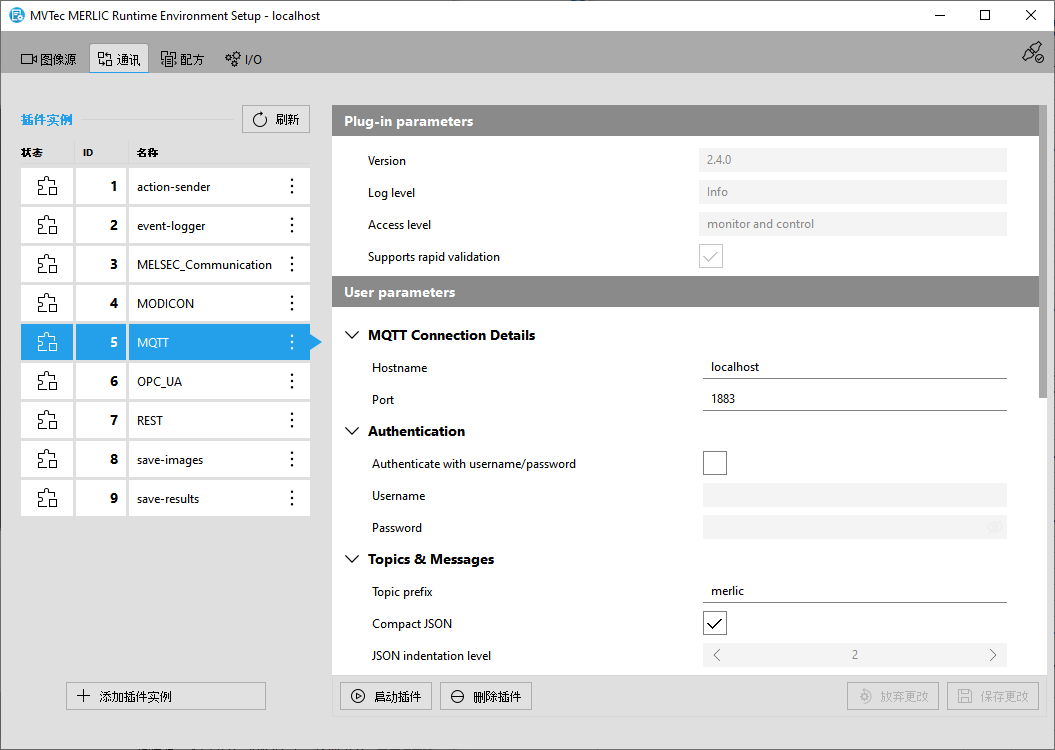The image size is (1055, 750).
Task: Open the three-dot menu for REST plugin
Action: pos(292,421)
